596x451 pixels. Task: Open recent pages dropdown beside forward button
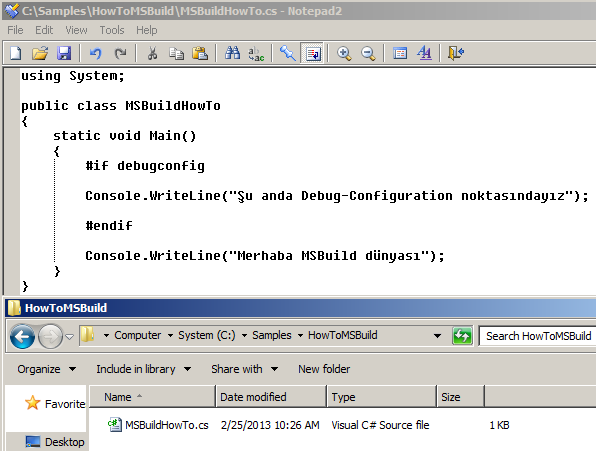70,337
